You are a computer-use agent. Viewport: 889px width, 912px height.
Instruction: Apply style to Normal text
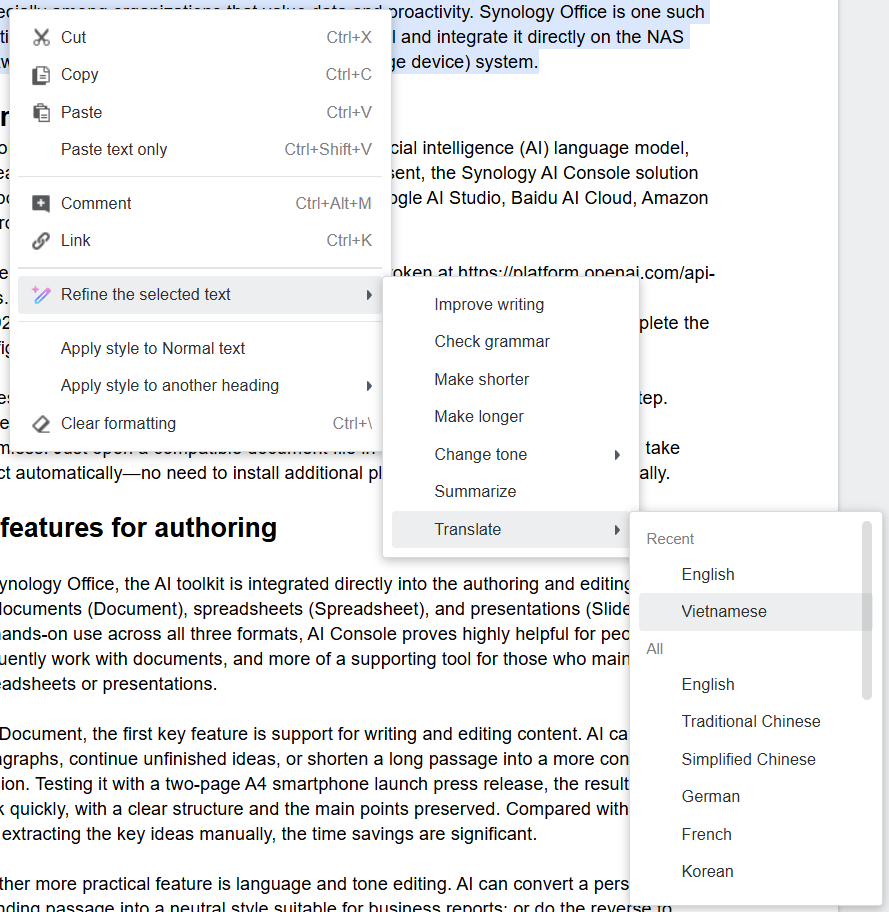coord(153,349)
